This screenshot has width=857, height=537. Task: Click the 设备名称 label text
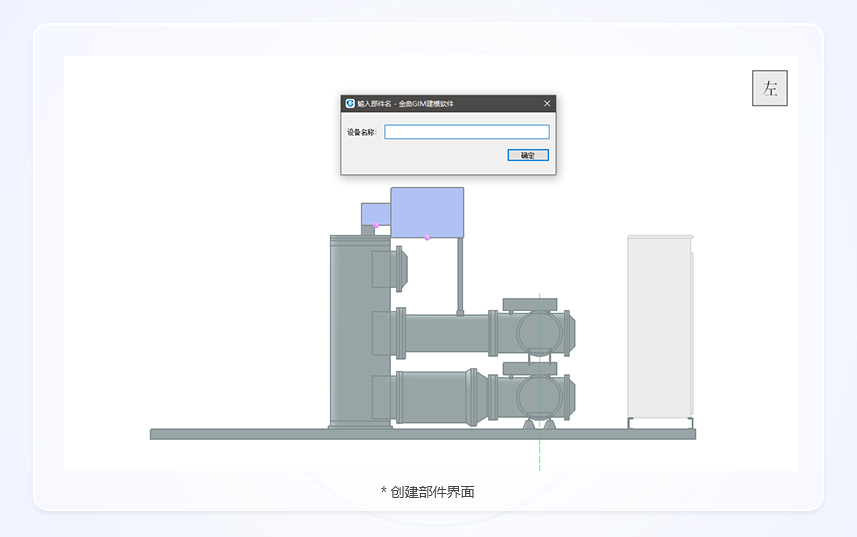(x=362, y=132)
